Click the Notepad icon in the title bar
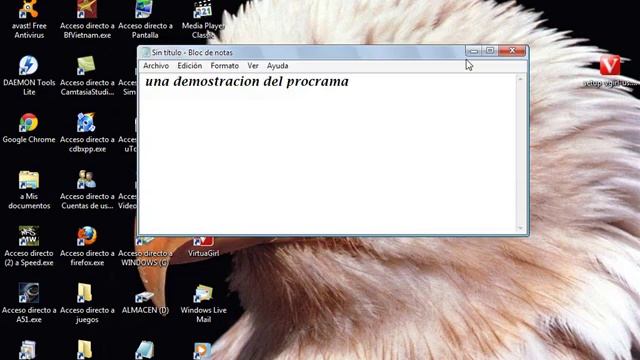640x360 pixels. pyautogui.click(x=145, y=52)
